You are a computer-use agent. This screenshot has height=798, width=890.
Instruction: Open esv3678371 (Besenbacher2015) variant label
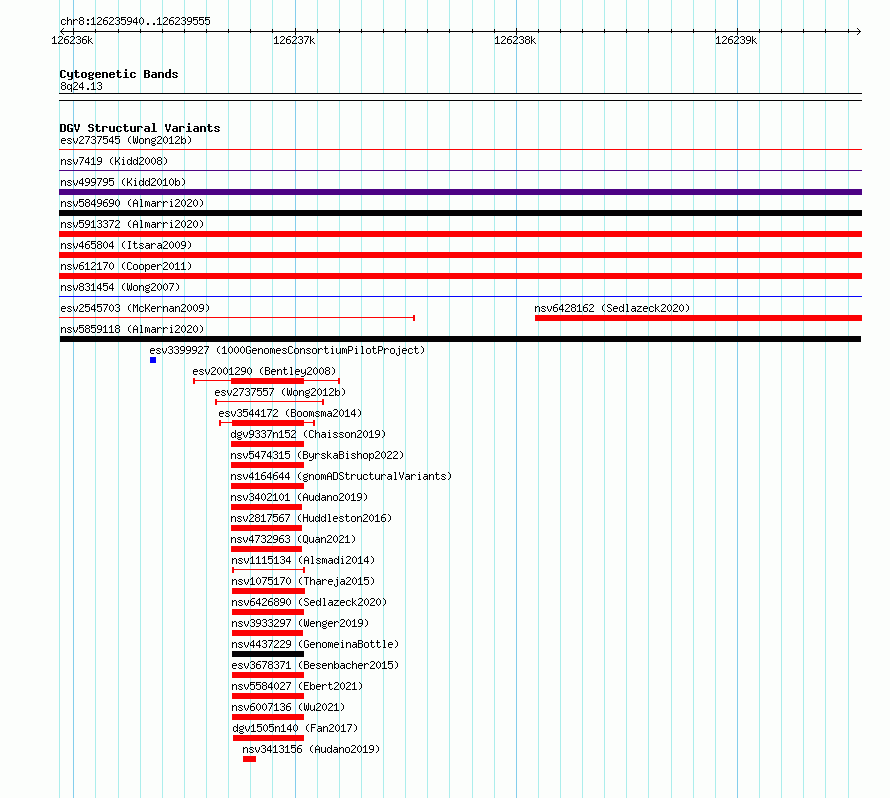click(x=315, y=665)
